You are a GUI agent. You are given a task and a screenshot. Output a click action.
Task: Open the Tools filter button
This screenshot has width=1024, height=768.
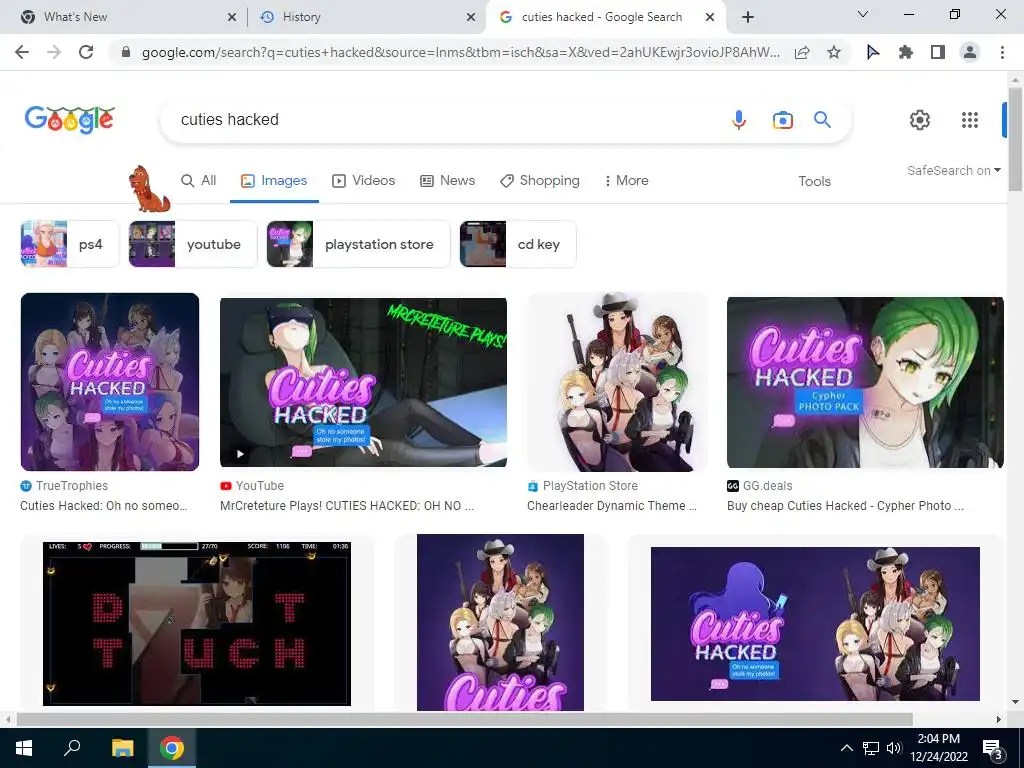[814, 182]
